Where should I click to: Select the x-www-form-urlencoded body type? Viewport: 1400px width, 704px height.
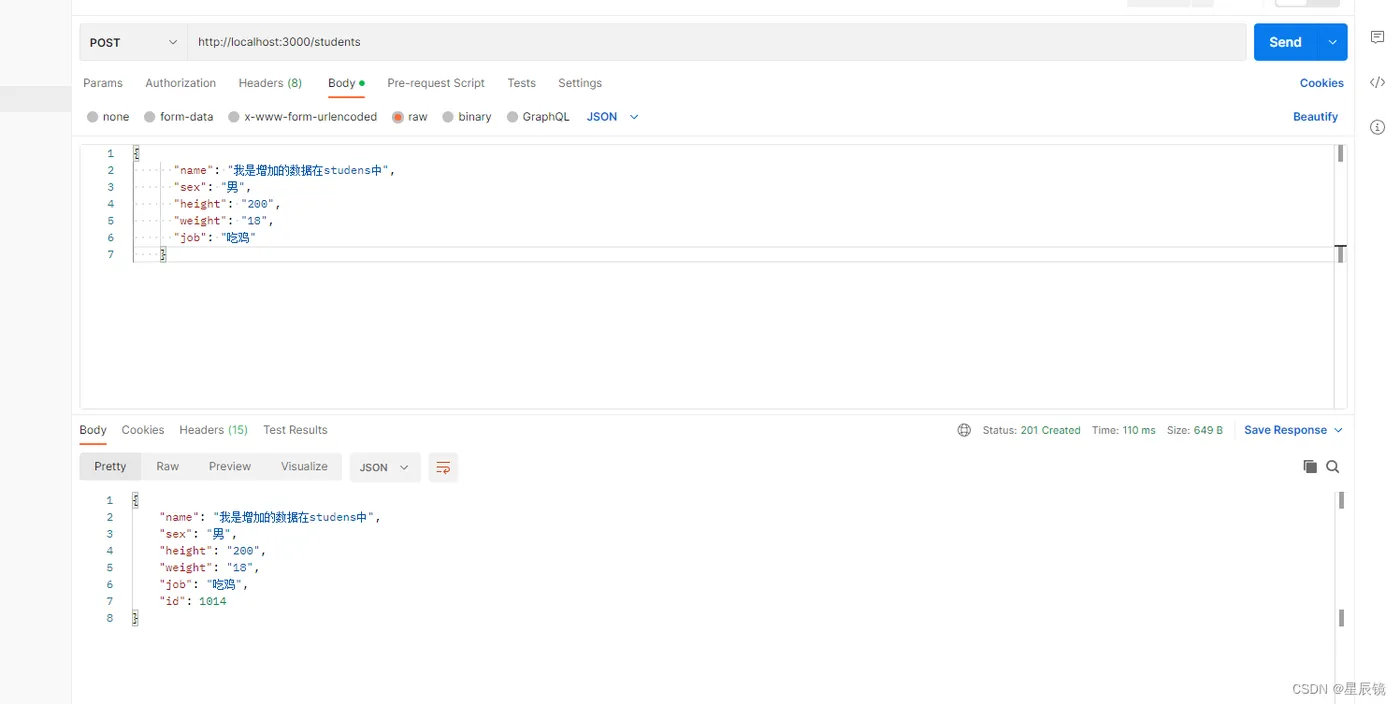tap(303, 117)
